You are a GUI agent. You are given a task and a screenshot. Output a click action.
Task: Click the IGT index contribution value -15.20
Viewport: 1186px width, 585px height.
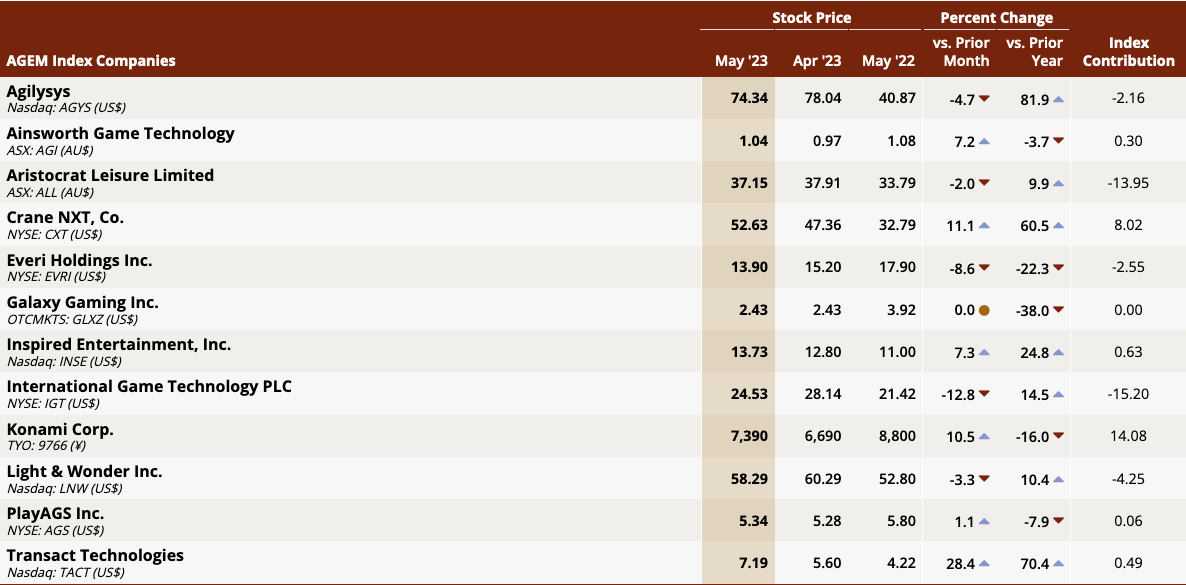(x=1129, y=394)
